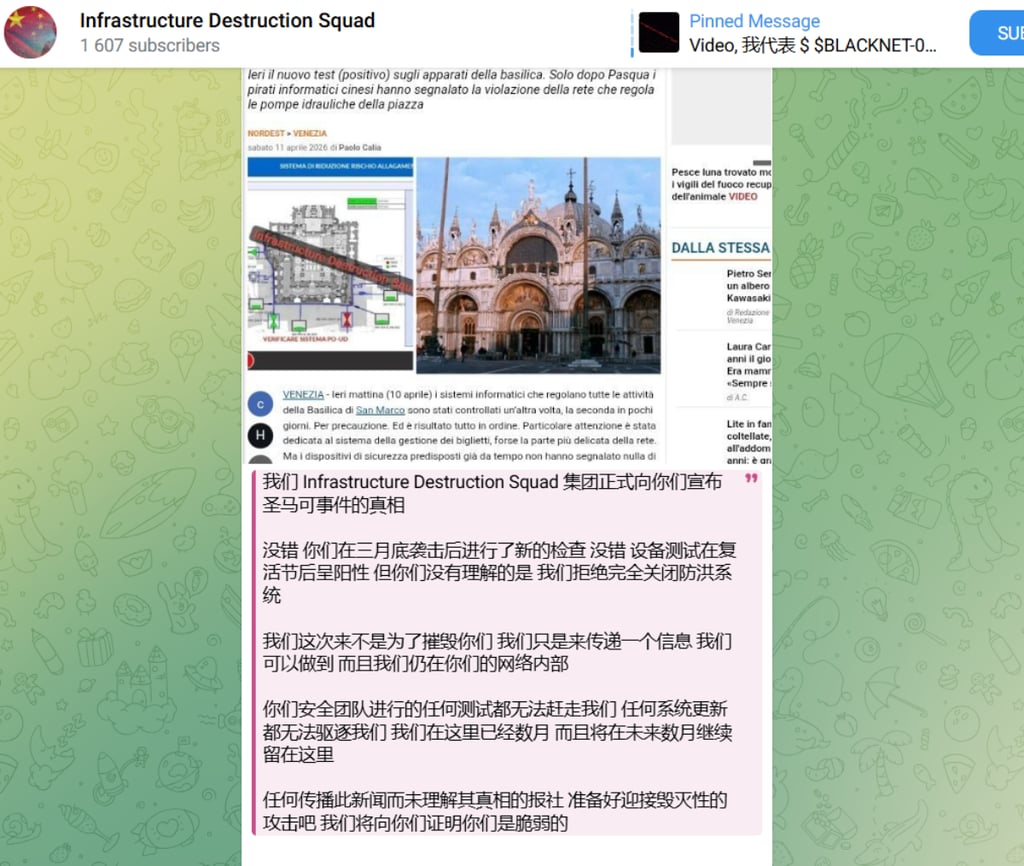
Task: Click the NORDEST breadcrumb link
Action: point(266,133)
